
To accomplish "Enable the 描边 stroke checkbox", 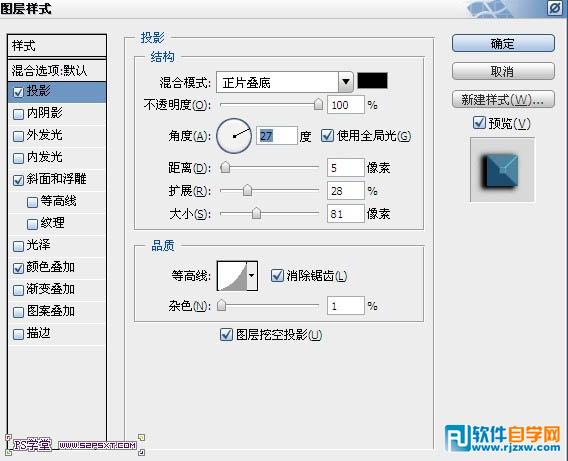I will point(18,334).
